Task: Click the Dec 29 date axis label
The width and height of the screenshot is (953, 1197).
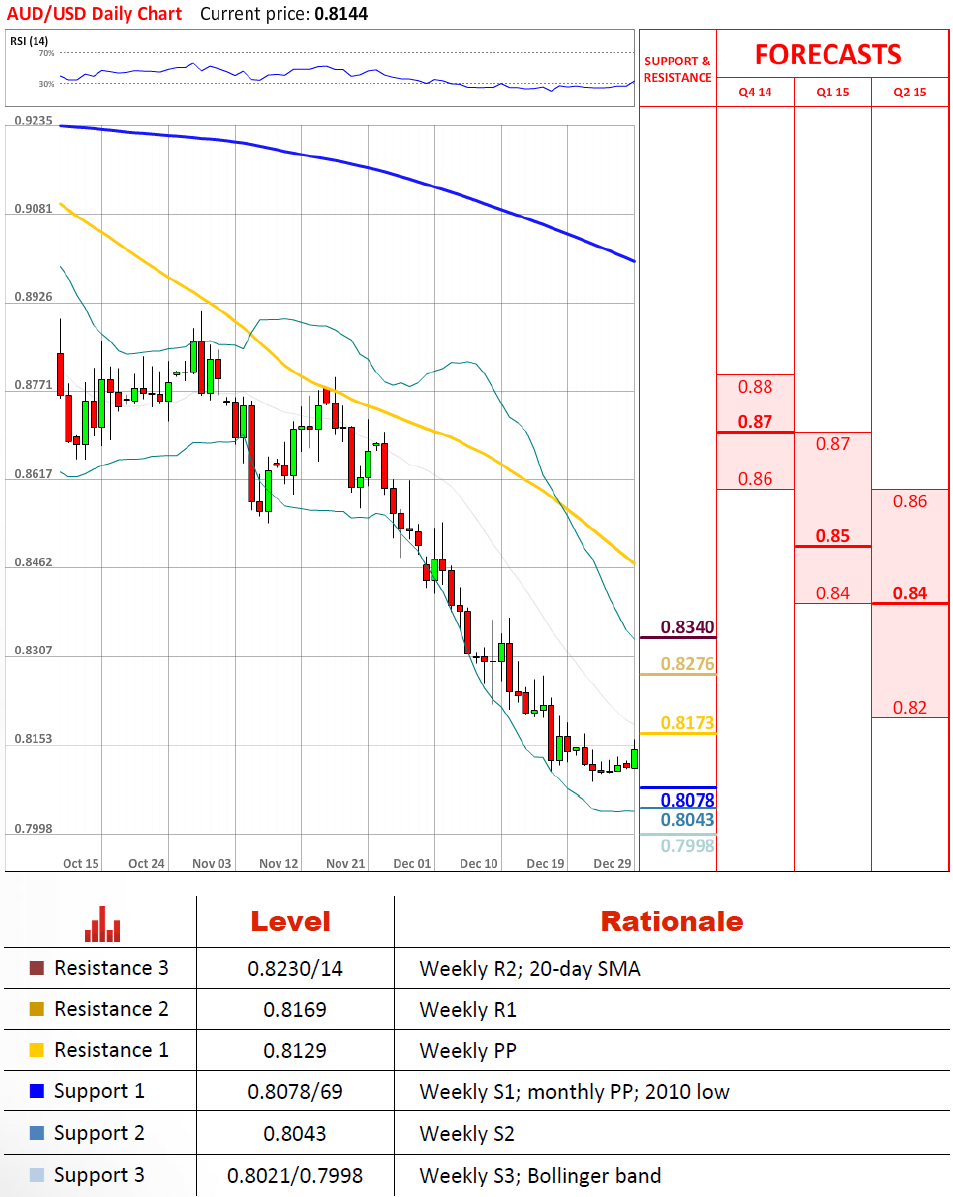Action: point(612,863)
